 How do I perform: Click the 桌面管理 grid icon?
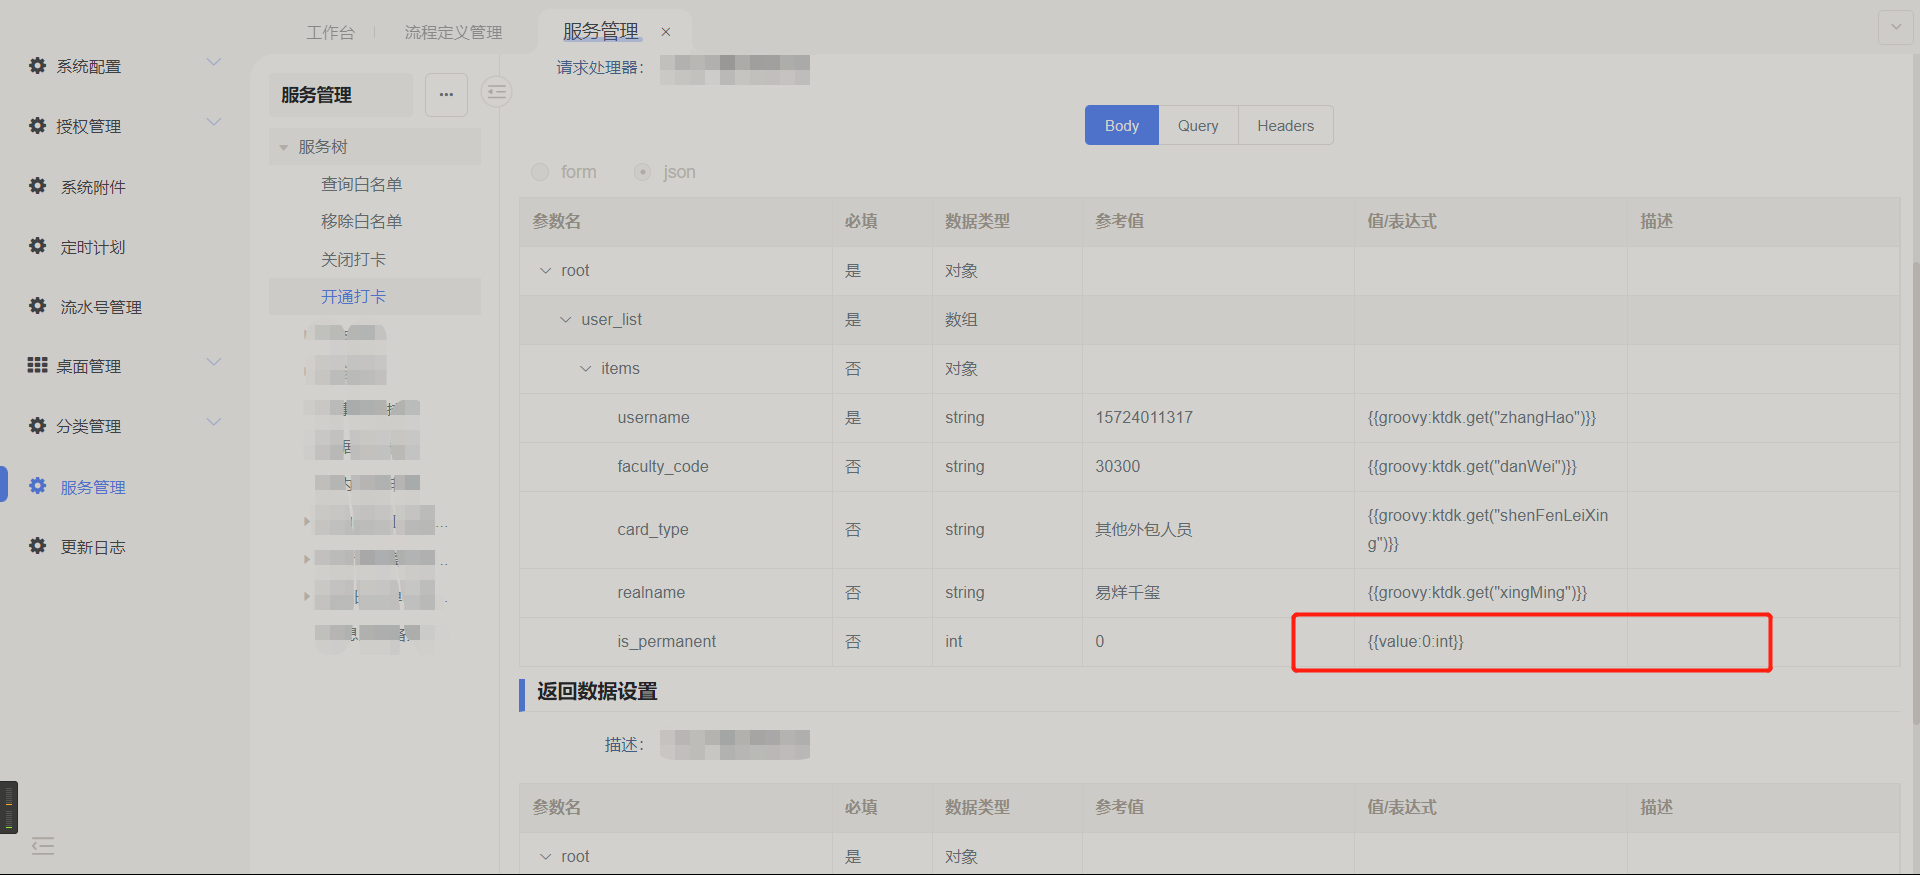[x=38, y=365]
